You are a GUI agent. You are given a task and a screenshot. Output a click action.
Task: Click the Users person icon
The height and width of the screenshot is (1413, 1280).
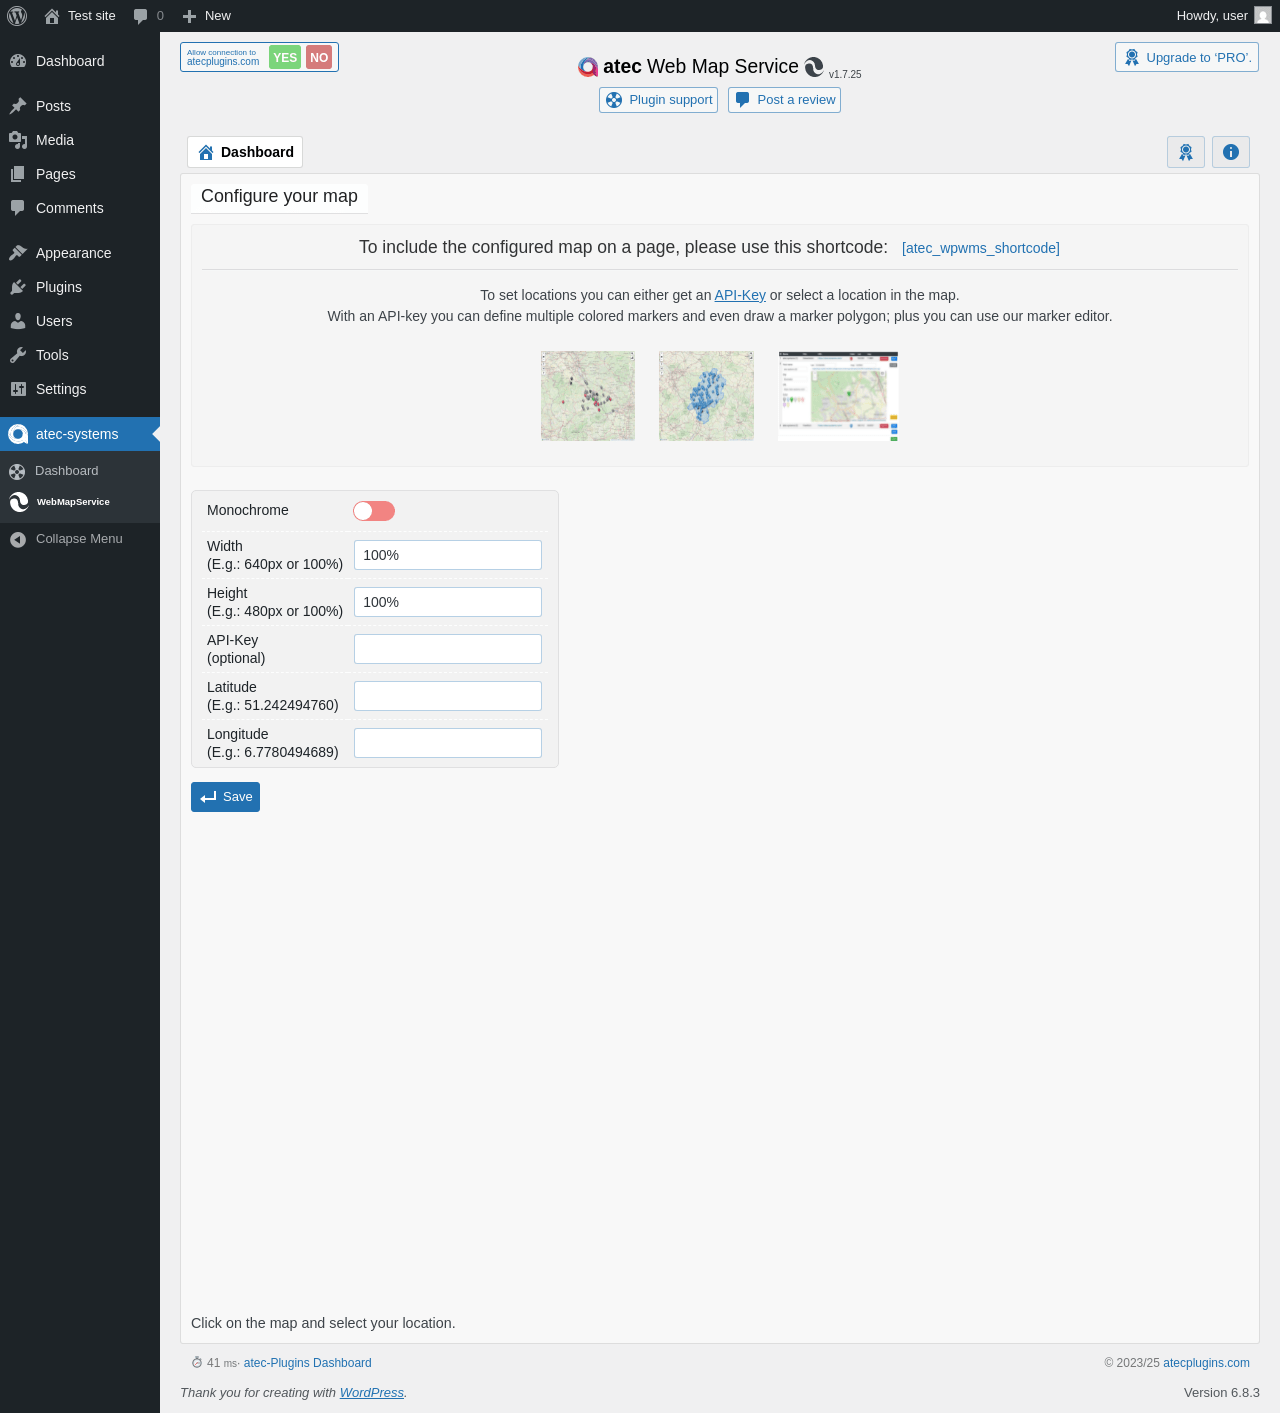pos(18,321)
